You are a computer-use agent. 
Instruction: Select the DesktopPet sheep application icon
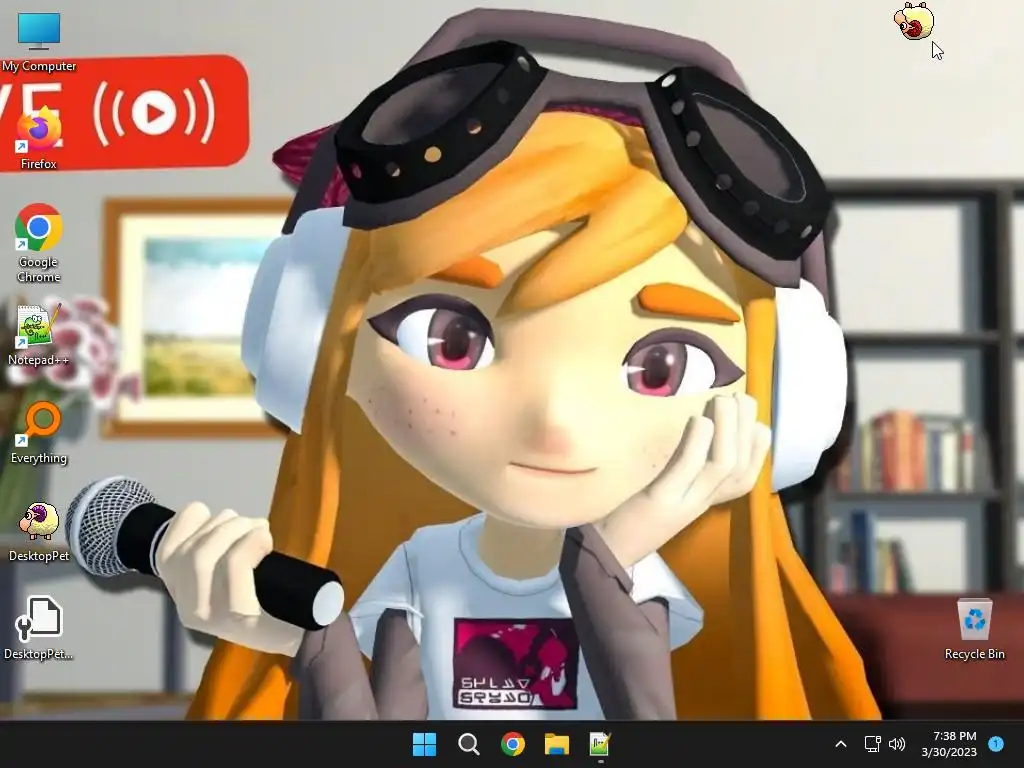[x=39, y=531]
